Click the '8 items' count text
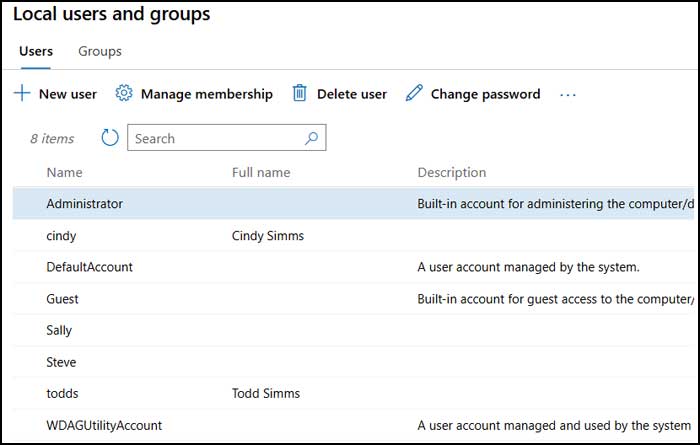This screenshot has width=700, height=445. (x=52, y=139)
